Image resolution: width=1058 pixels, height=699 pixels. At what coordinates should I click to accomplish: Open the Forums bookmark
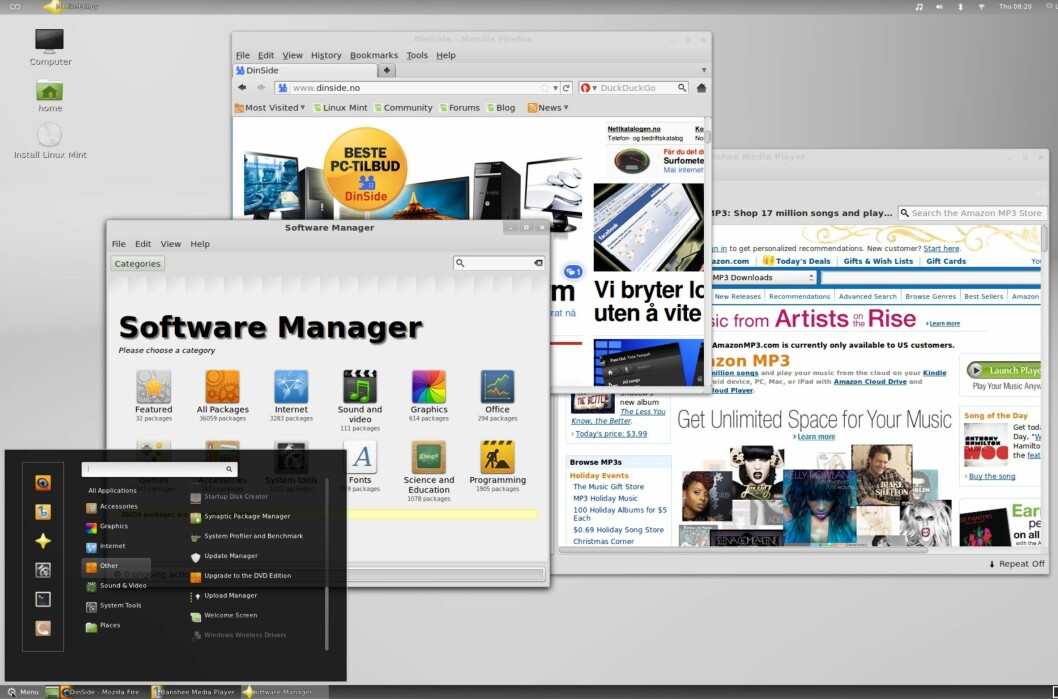click(x=459, y=107)
